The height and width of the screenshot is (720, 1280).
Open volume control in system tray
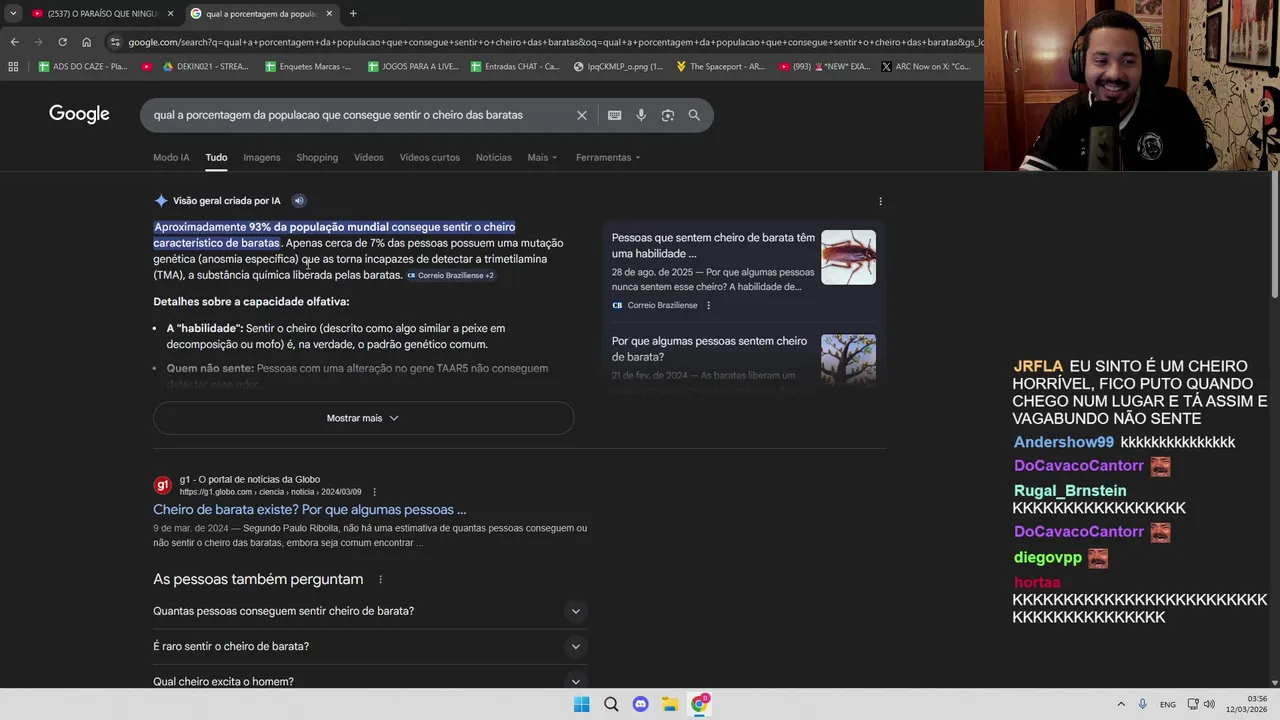1209,704
